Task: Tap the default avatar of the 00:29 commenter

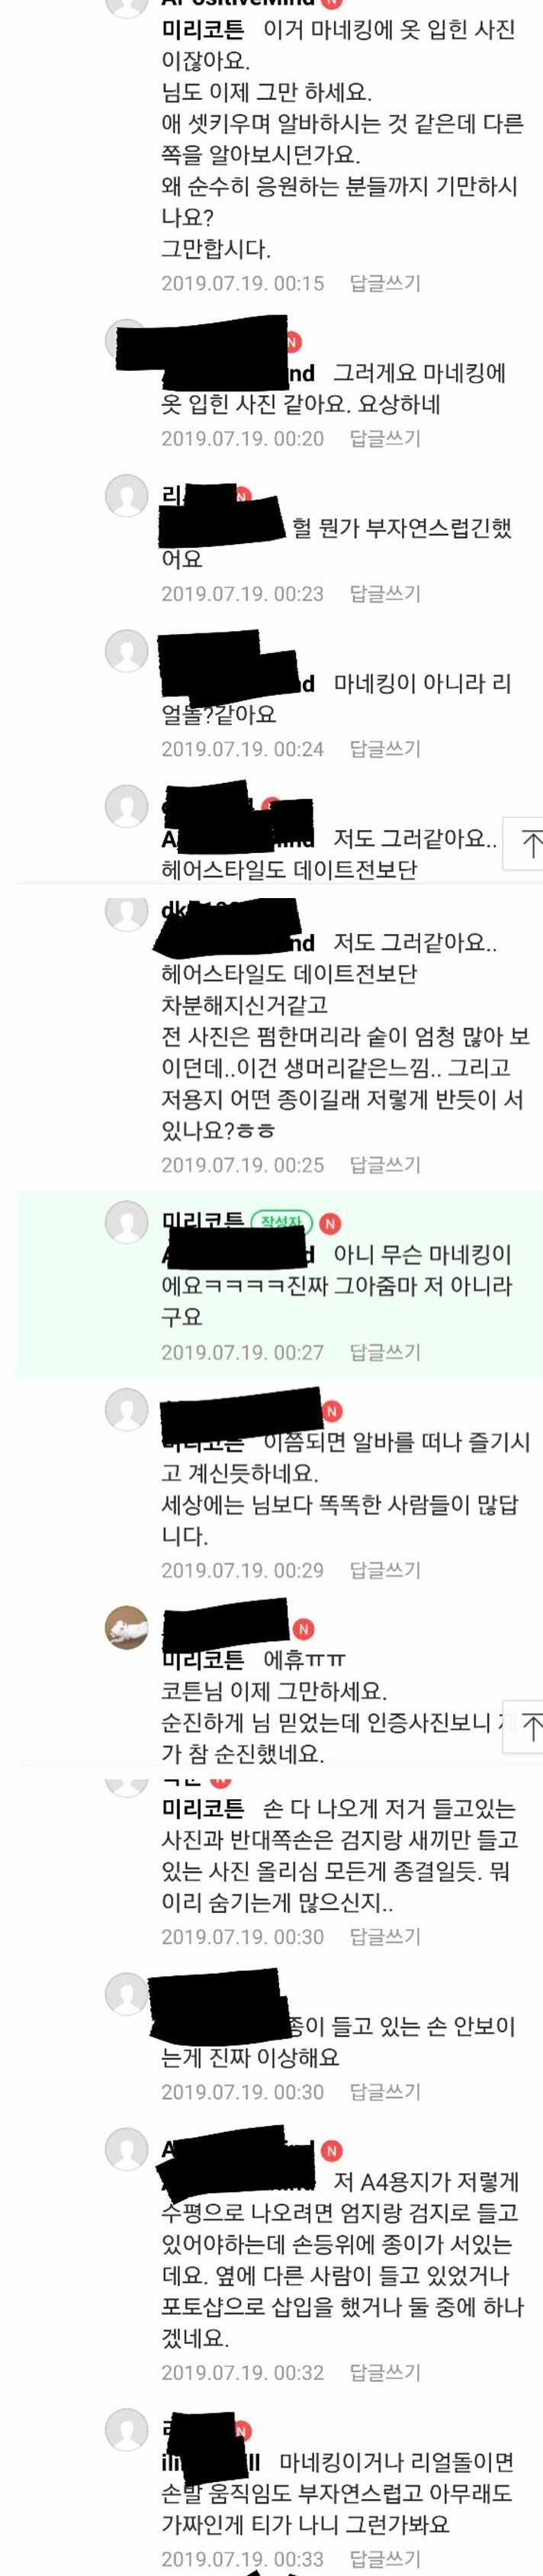Action: tap(127, 1410)
